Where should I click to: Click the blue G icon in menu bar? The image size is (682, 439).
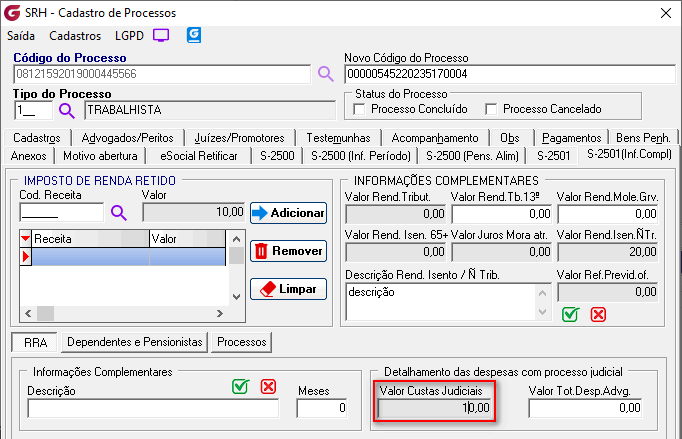coord(194,35)
